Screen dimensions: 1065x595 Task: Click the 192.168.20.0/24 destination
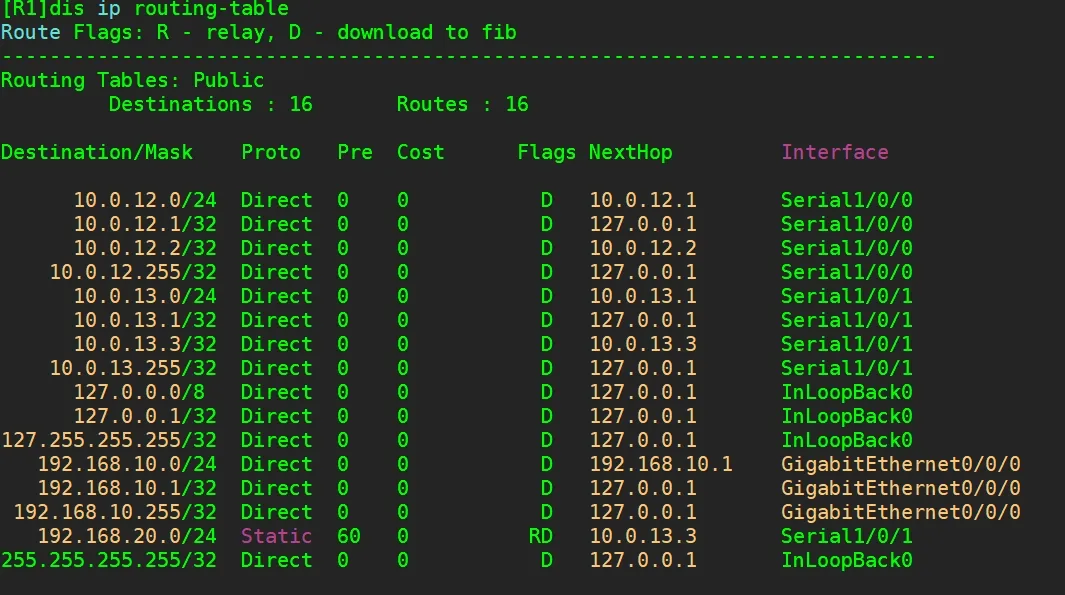click(x=127, y=536)
